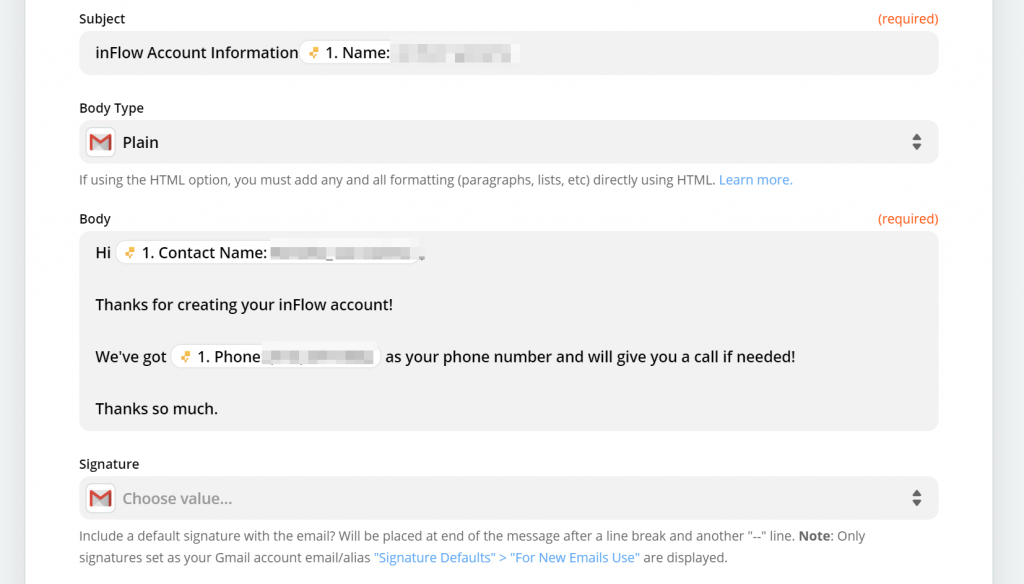
Task: Click the Gmail icon in Body Type field
Action: 101,142
